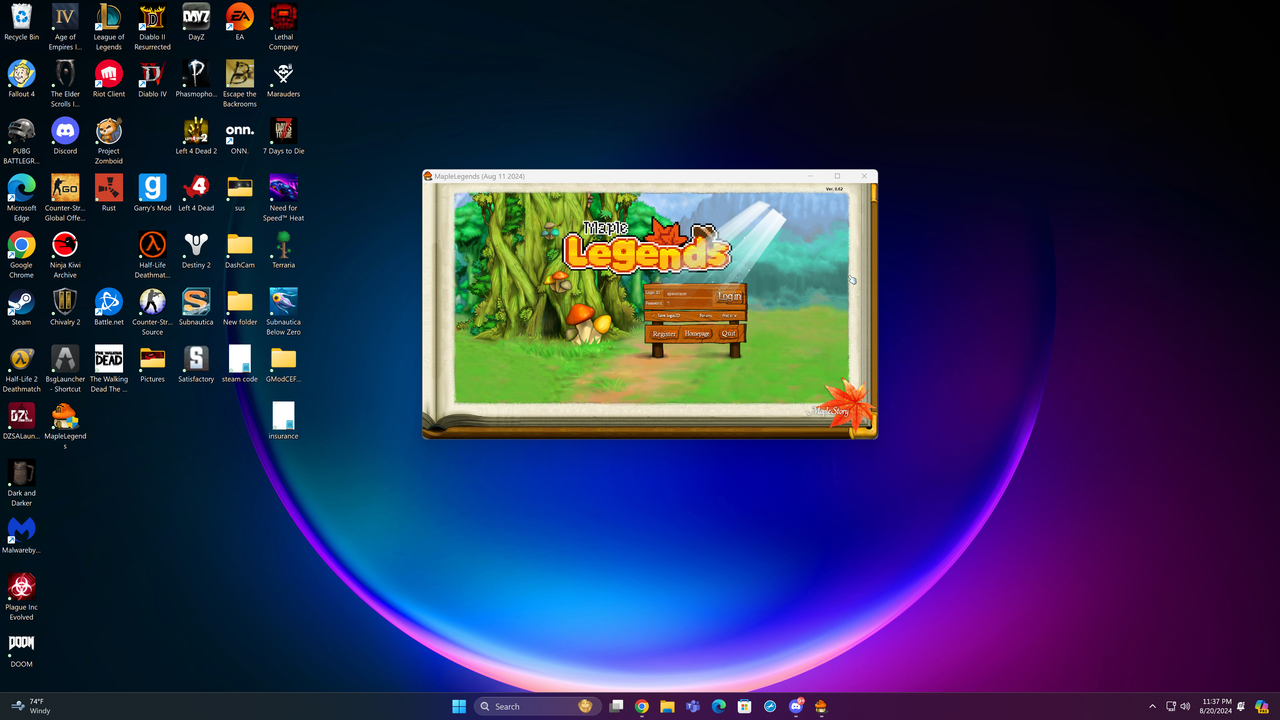Select the Rust desktop icon
This screenshot has width=1280, height=720.
(x=108, y=193)
